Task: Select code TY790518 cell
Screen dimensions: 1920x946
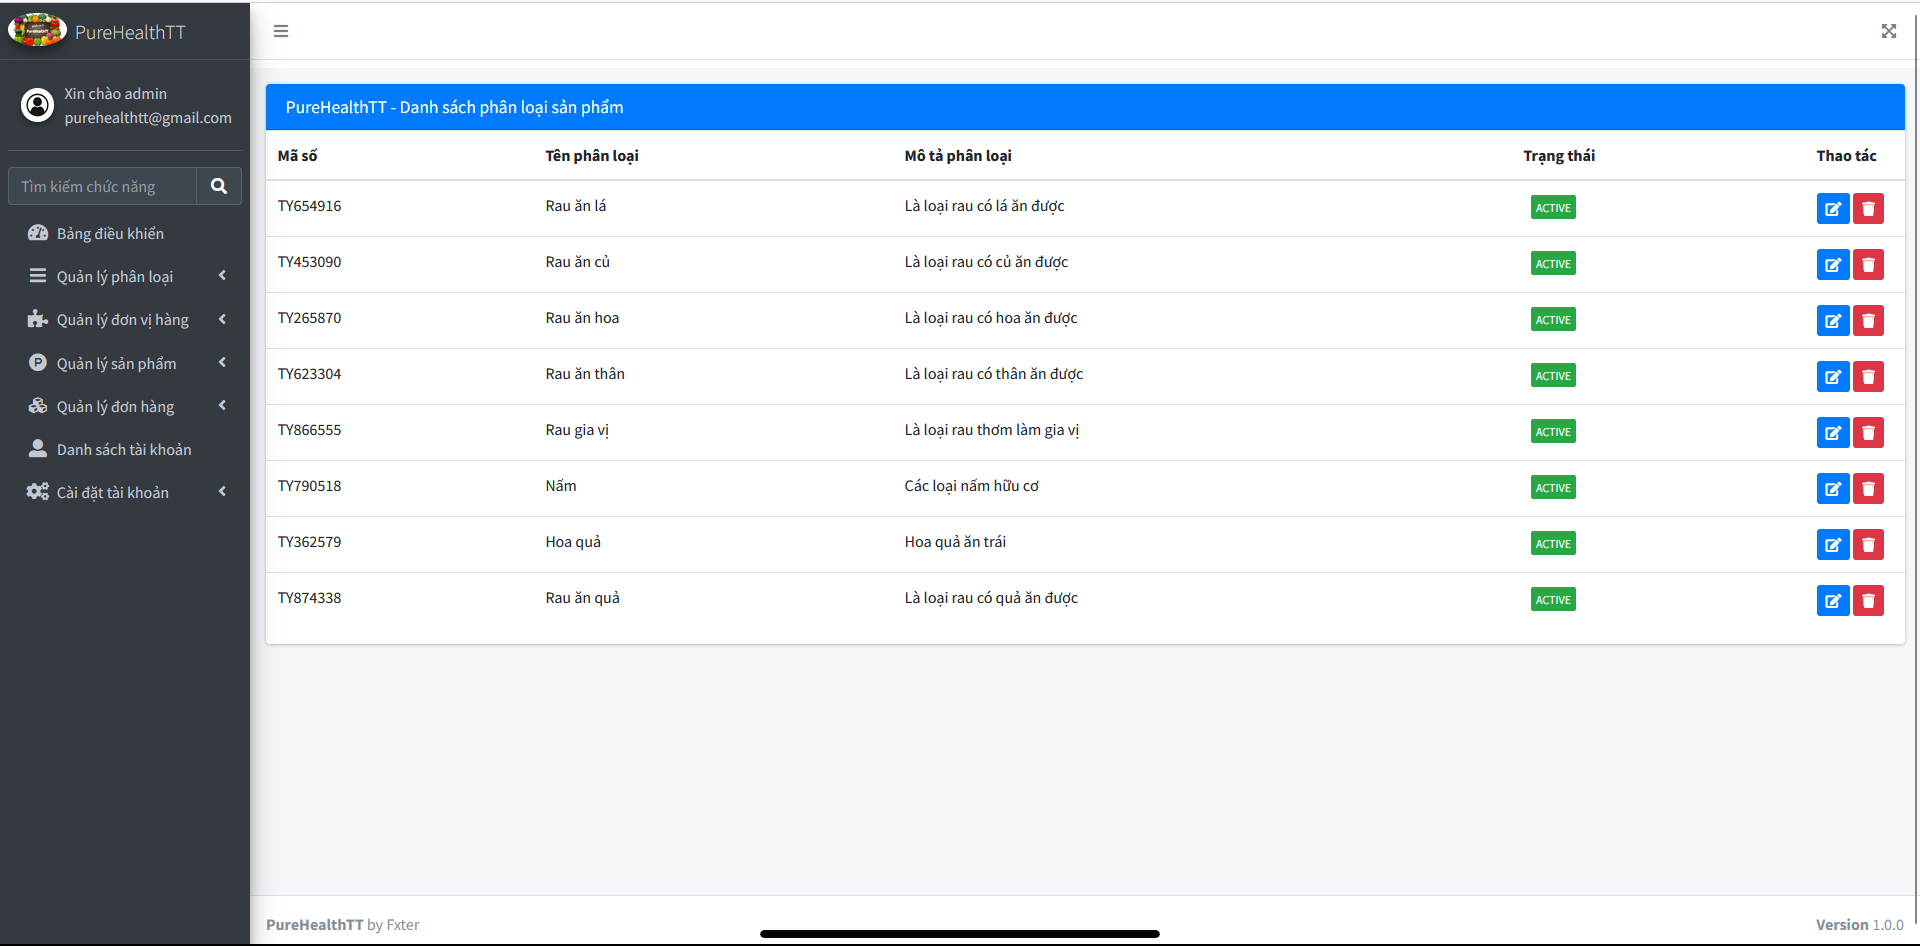Action: click(310, 486)
